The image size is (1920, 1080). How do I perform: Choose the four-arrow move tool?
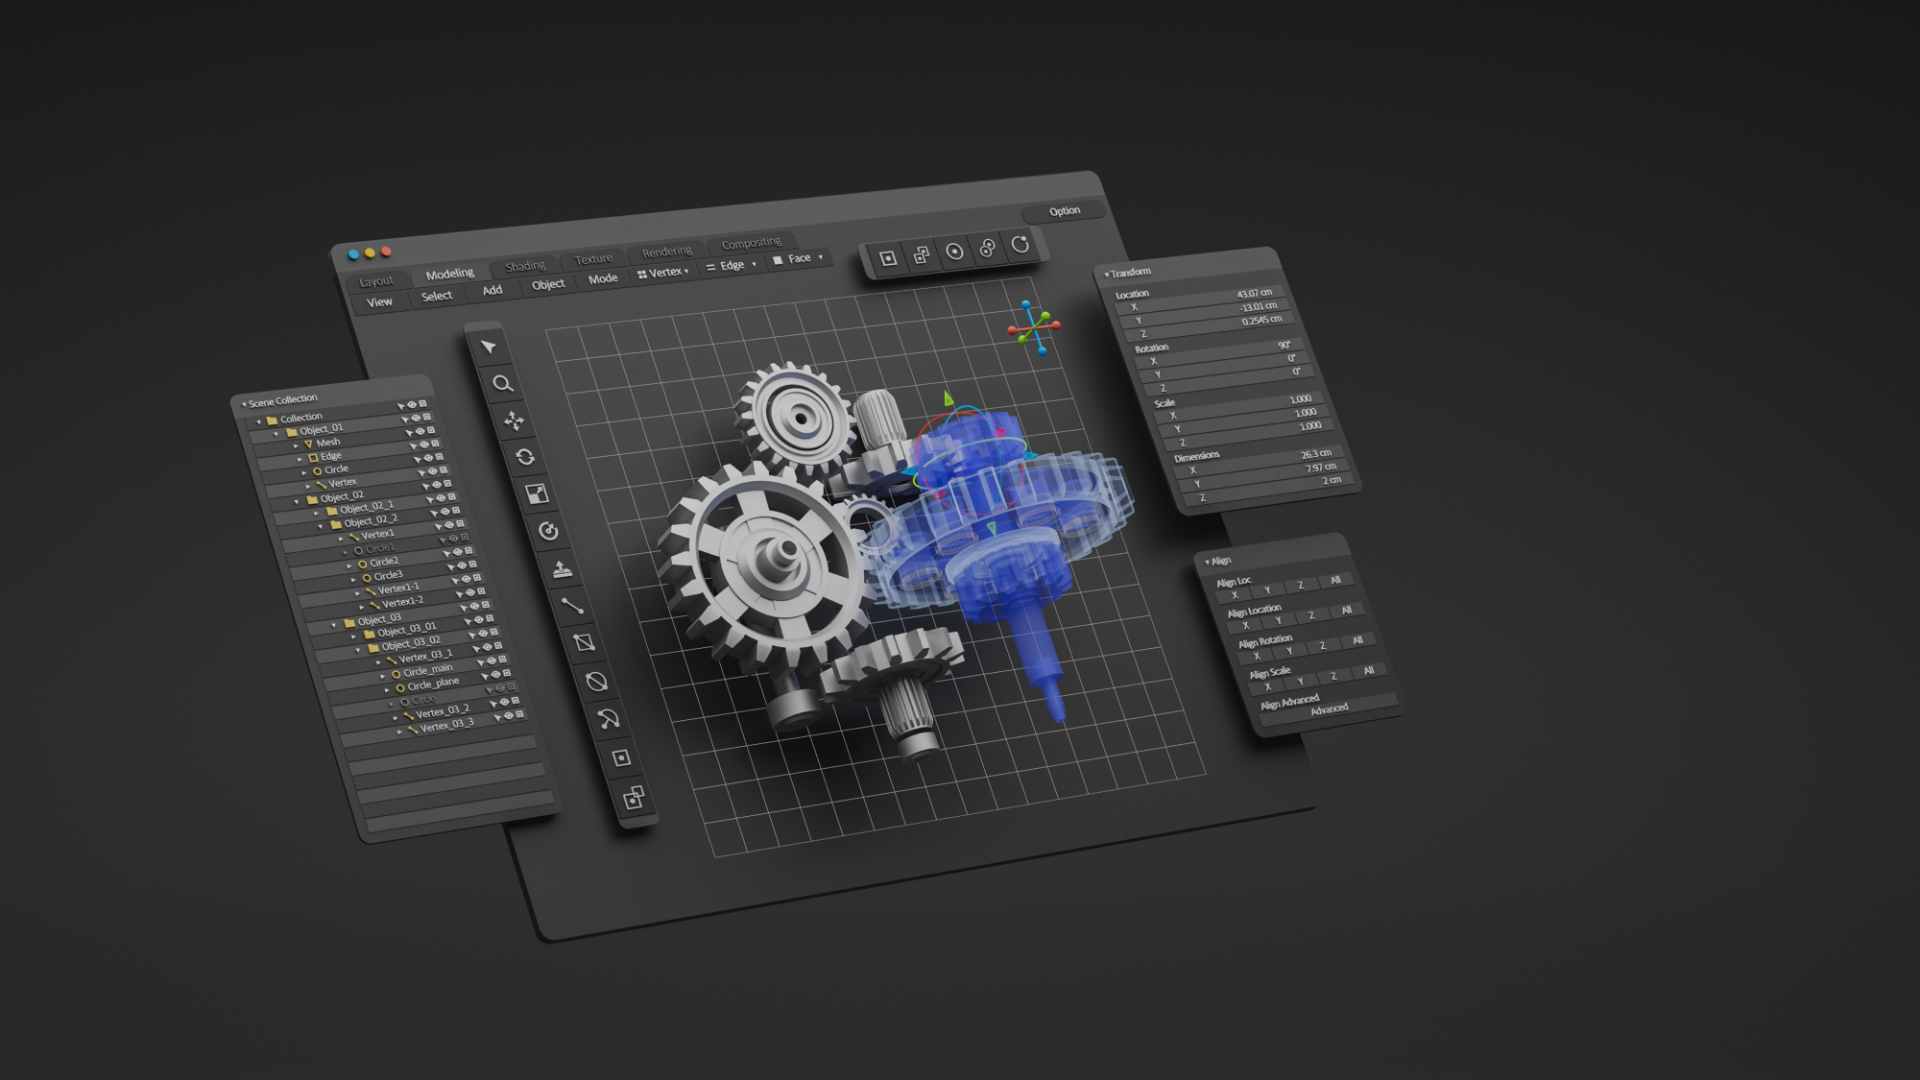(514, 421)
